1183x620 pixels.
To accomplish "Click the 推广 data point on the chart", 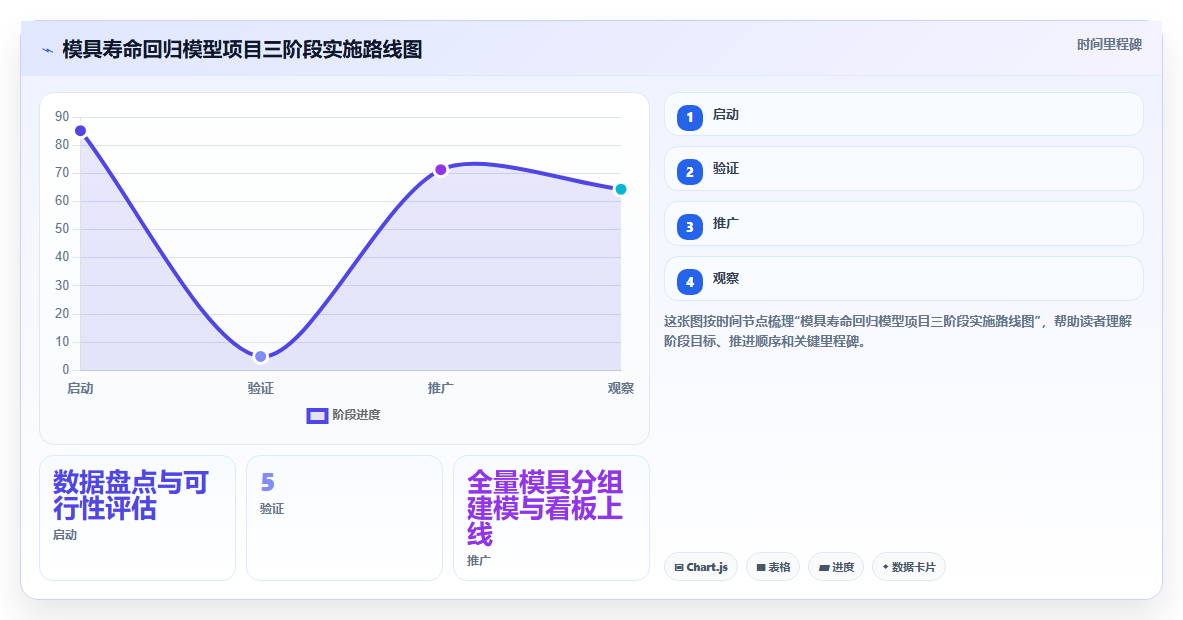I will (x=441, y=170).
